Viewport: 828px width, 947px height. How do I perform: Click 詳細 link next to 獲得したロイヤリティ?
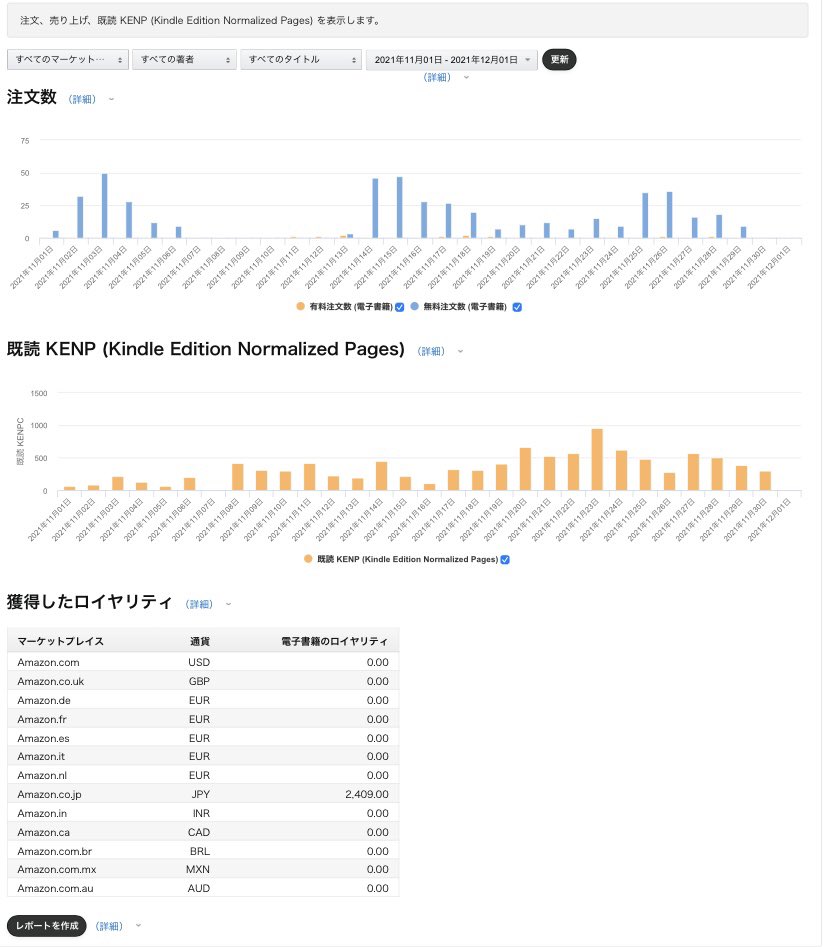click(x=199, y=604)
